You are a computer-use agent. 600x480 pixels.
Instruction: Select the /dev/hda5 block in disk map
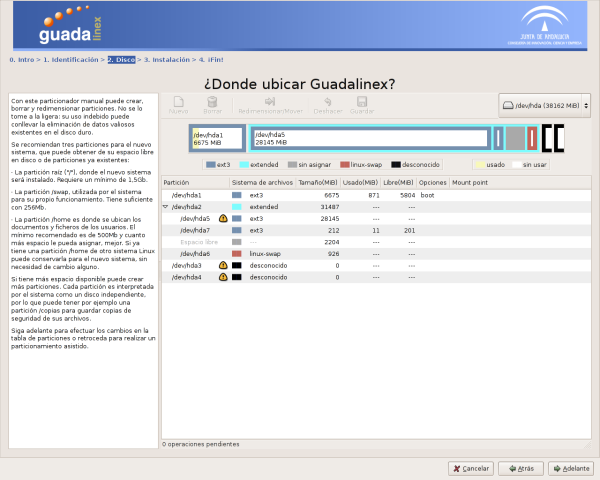coord(370,138)
